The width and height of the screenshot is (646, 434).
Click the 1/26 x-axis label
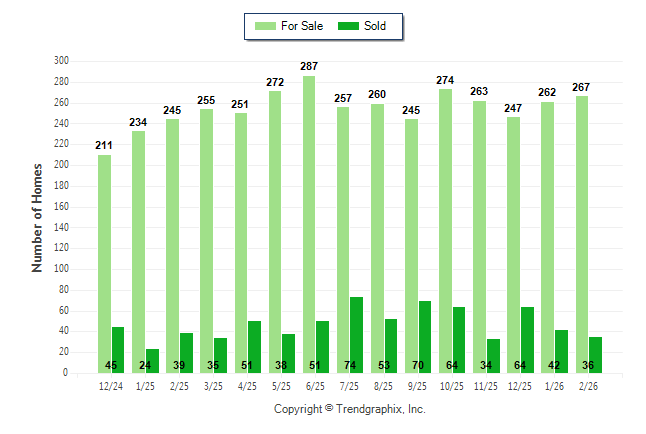click(554, 387)
